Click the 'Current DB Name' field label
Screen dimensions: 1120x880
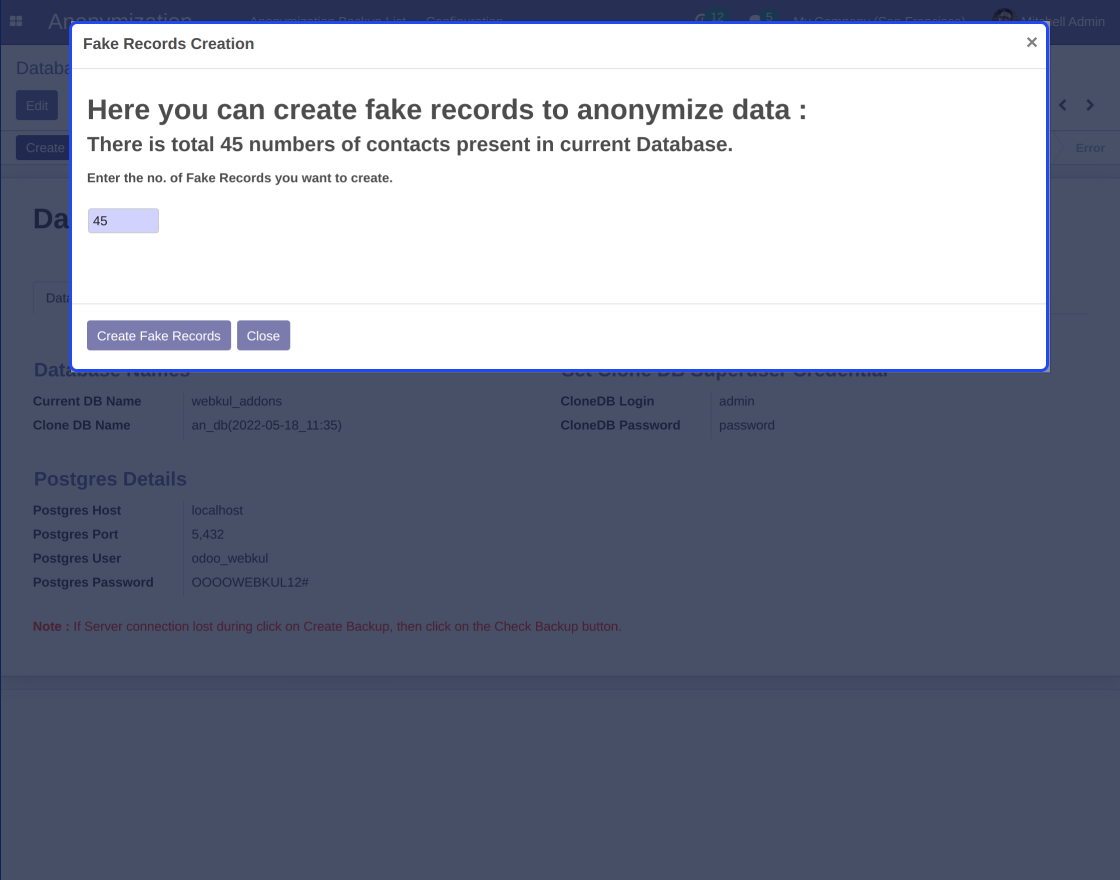click(87, 401)
